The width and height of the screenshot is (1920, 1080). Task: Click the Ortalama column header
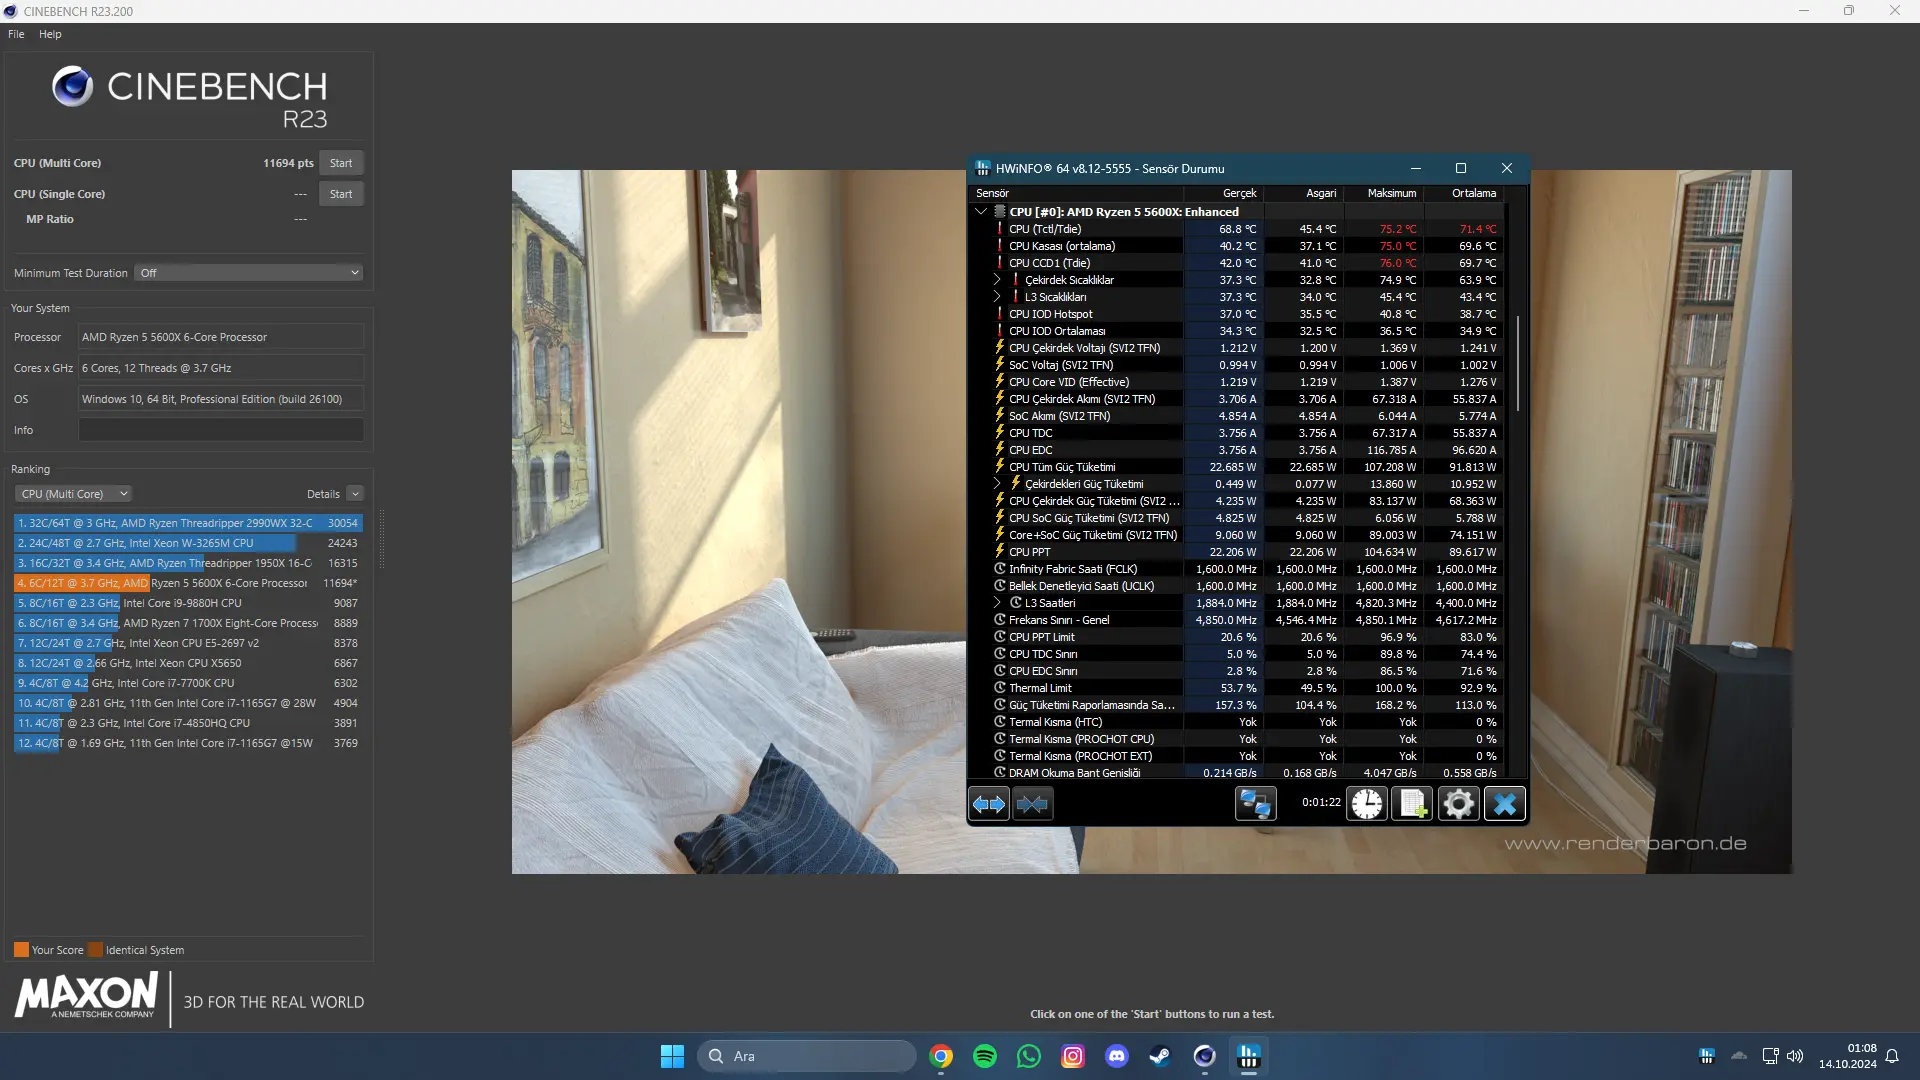point(1464,193)
